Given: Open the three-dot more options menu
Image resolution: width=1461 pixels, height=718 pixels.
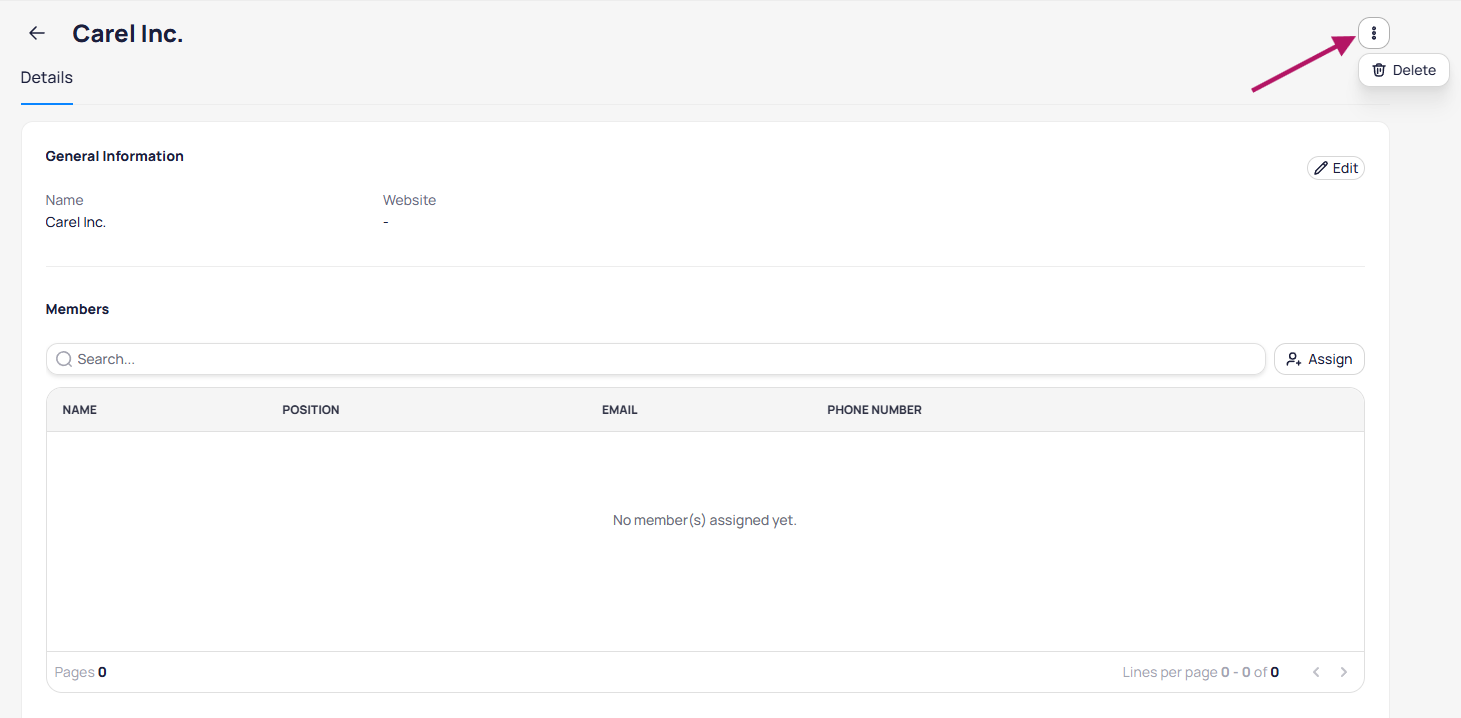Looking at the screenshot, I should tap(1373, 33).
